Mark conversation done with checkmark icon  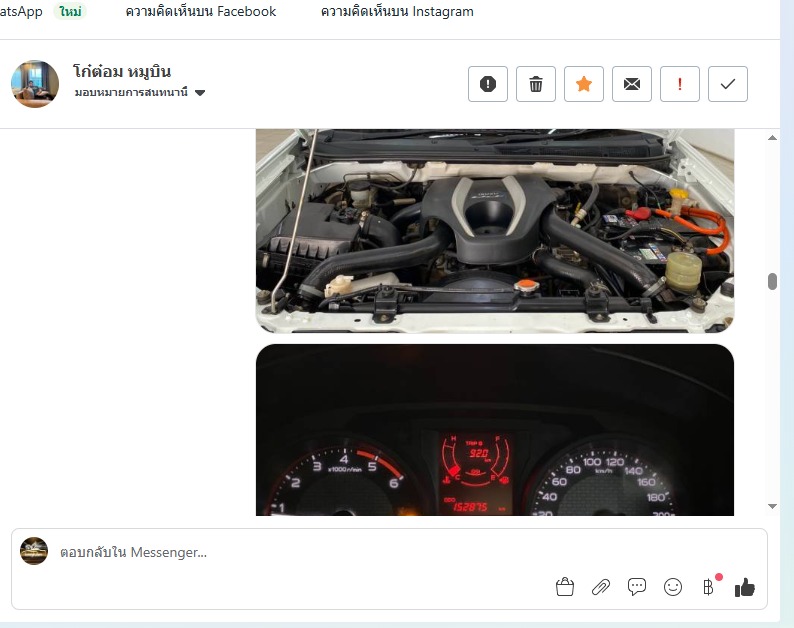(x=728, y=84)
